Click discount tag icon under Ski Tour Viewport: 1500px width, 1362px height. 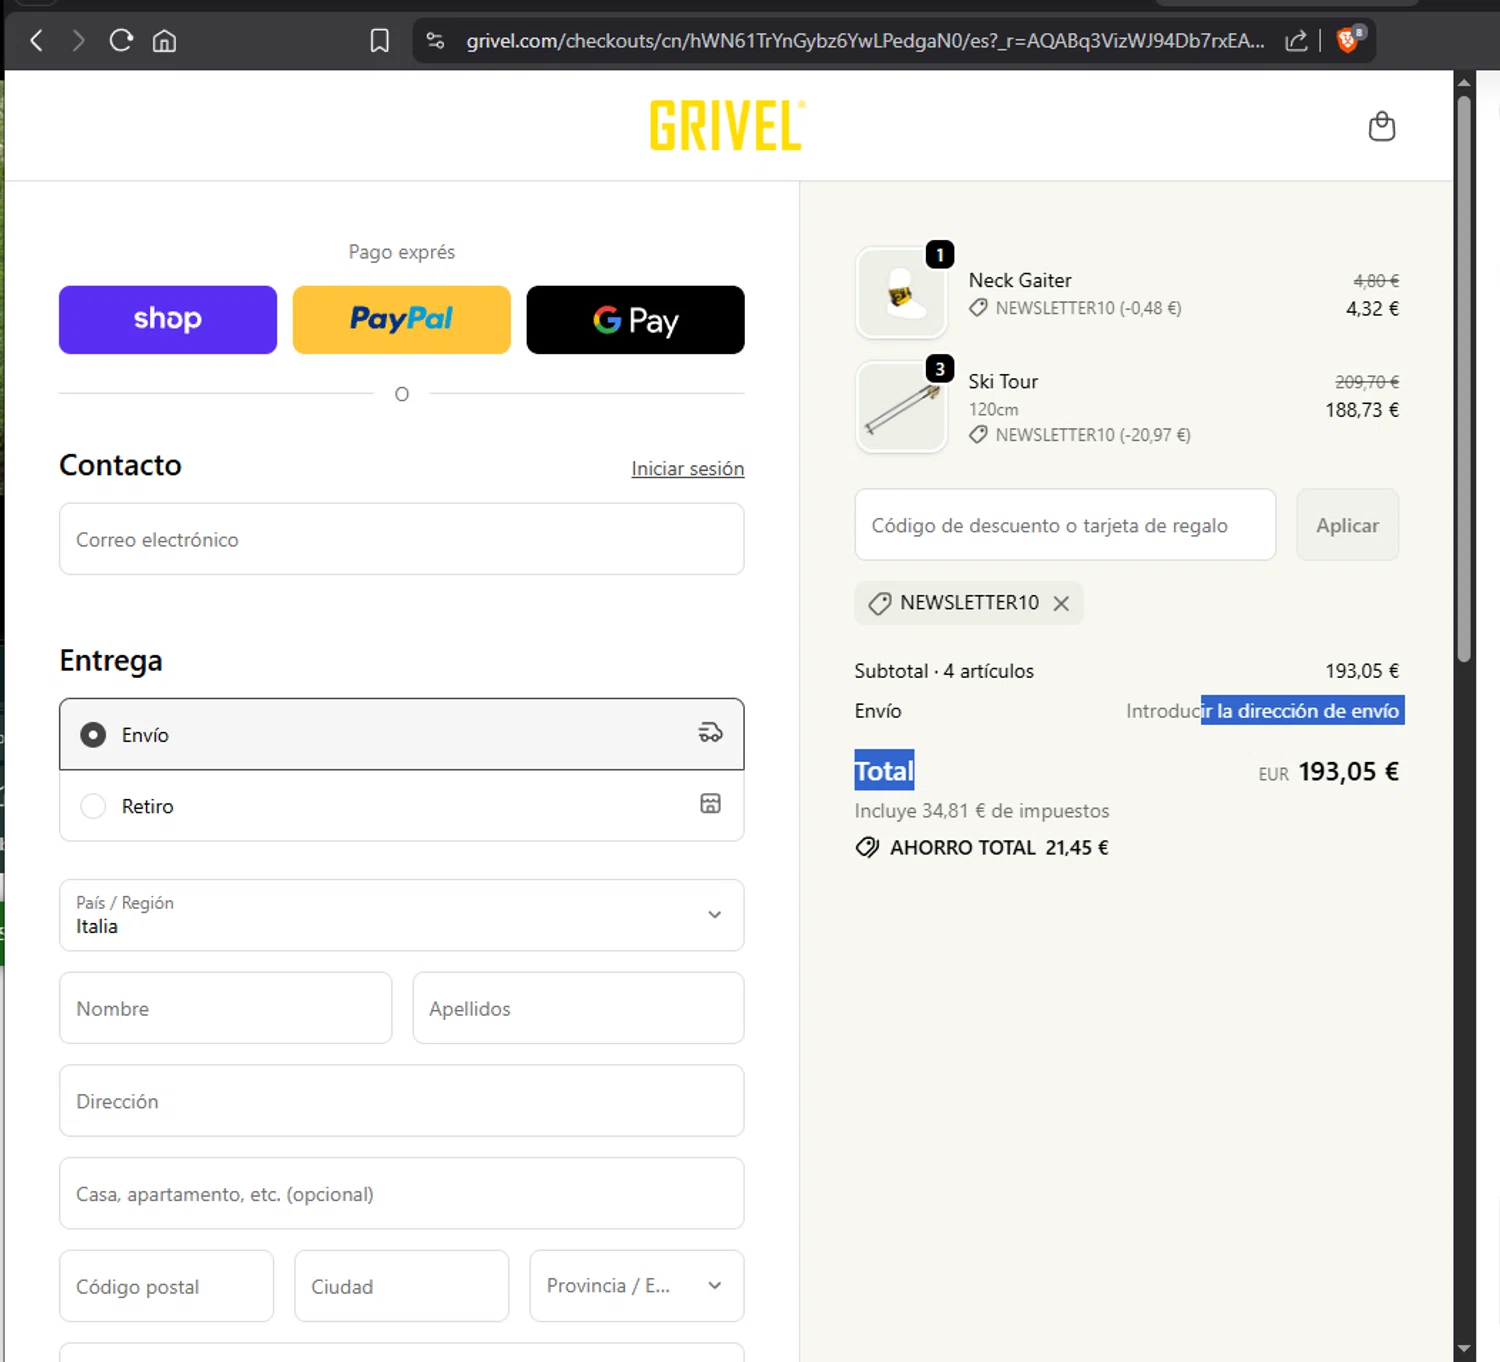coord(978,435)
